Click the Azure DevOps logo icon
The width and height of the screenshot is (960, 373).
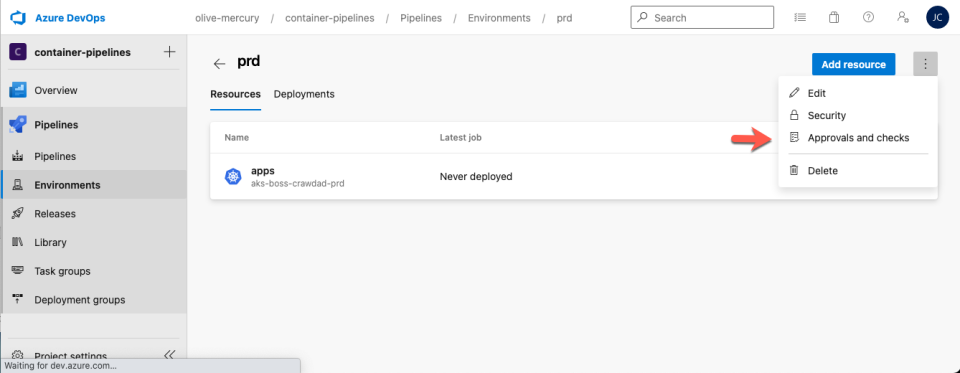(17, 18)
